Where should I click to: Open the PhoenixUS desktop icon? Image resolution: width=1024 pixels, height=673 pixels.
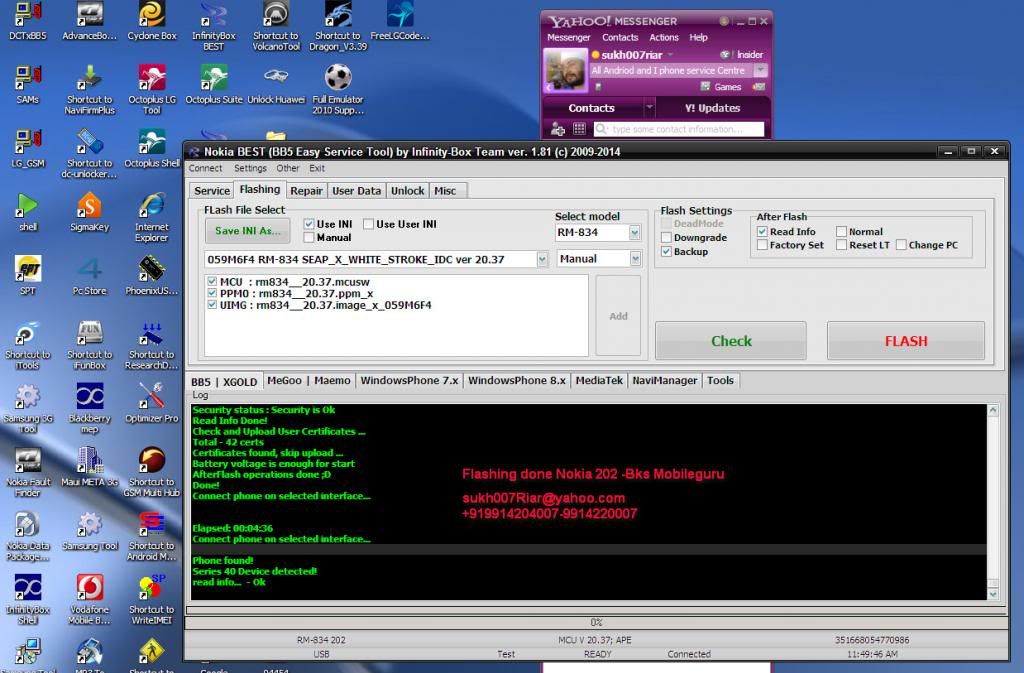[152, 275]
